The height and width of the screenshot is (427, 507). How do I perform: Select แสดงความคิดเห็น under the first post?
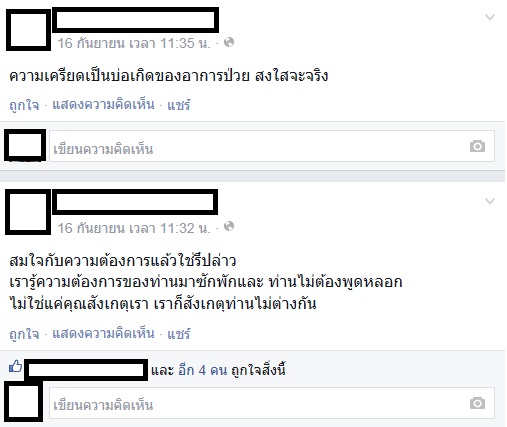[x=103, y=105]
